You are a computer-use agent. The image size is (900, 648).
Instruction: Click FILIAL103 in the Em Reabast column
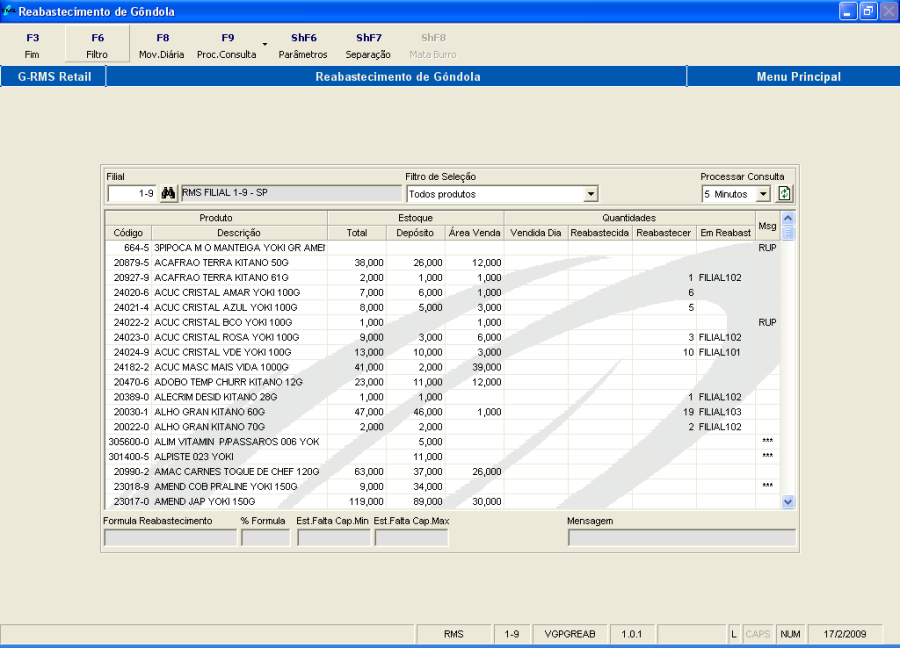click(x=720, y=412)
